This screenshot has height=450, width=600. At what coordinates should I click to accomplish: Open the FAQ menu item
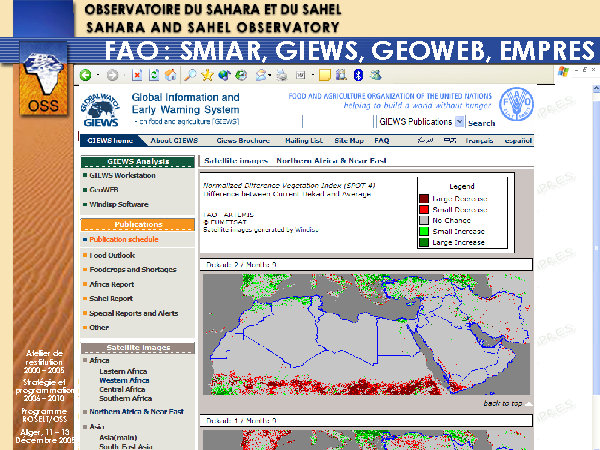pos(382,141)
